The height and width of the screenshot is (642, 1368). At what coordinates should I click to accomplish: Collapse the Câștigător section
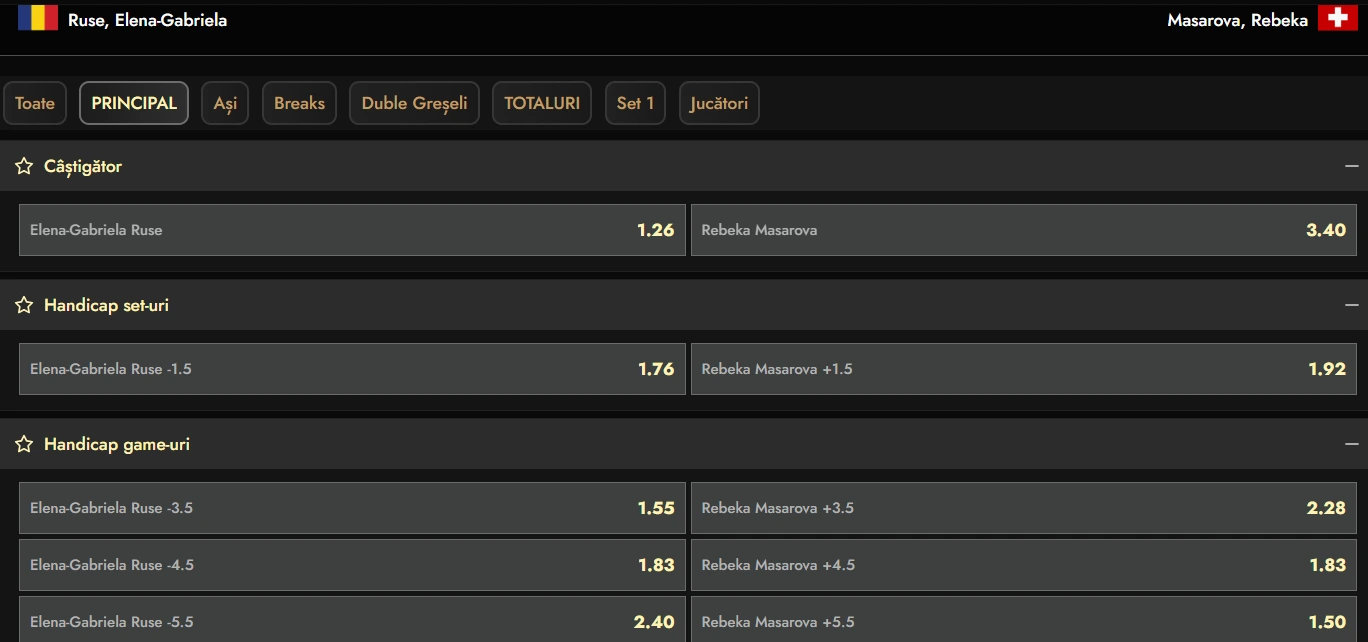point(1351,166)
